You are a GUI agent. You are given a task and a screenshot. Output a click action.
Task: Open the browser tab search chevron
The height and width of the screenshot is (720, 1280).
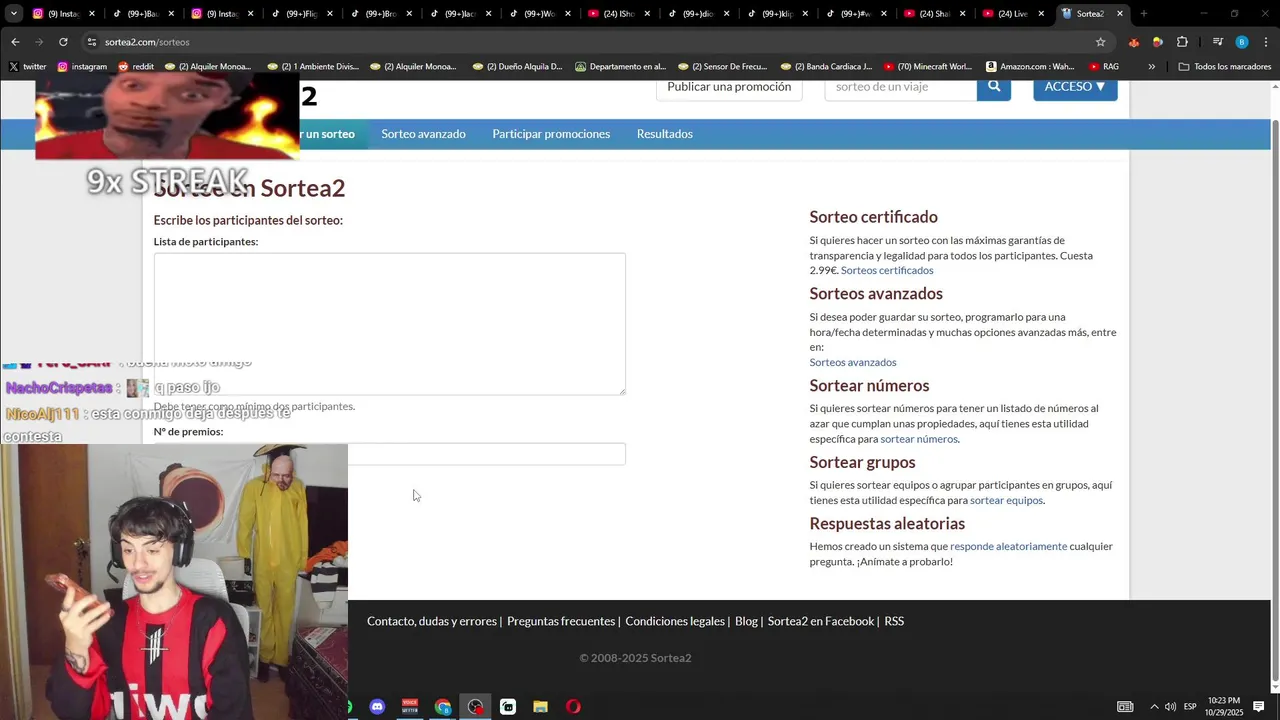[14, 14]
